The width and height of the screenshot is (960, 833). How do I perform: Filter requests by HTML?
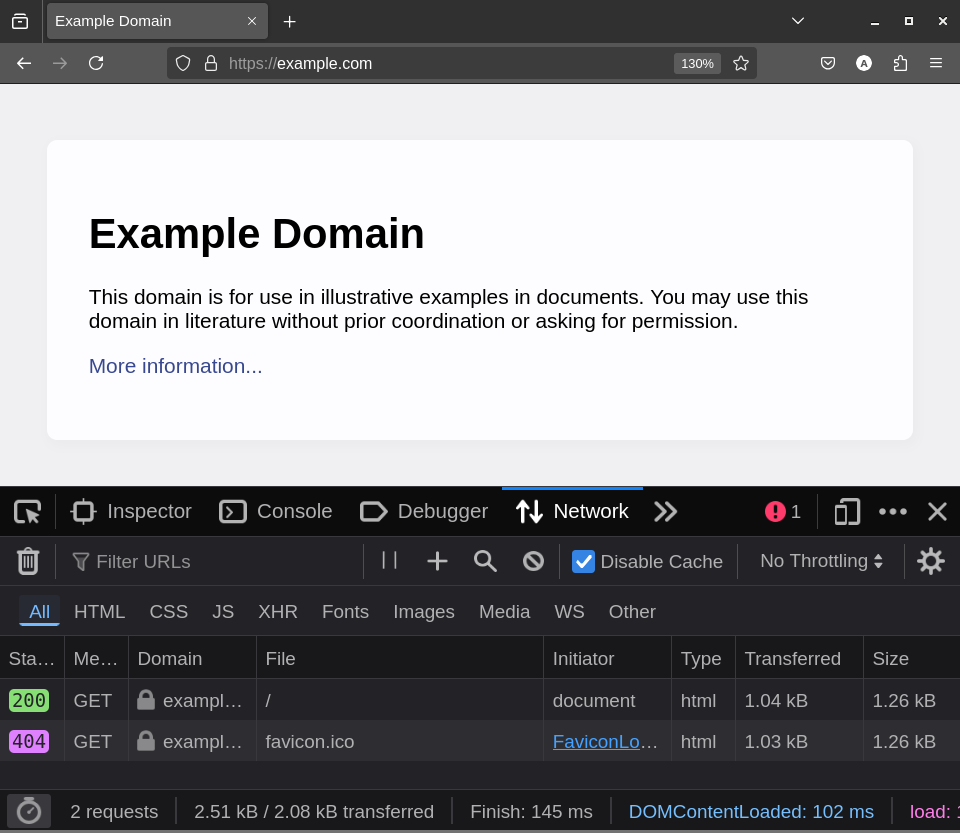click(99, 611)
